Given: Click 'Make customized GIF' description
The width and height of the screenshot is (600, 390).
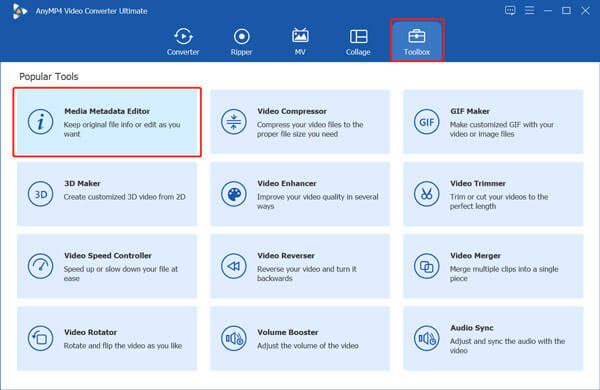Looking at the screenshot, I should [502, 129].
